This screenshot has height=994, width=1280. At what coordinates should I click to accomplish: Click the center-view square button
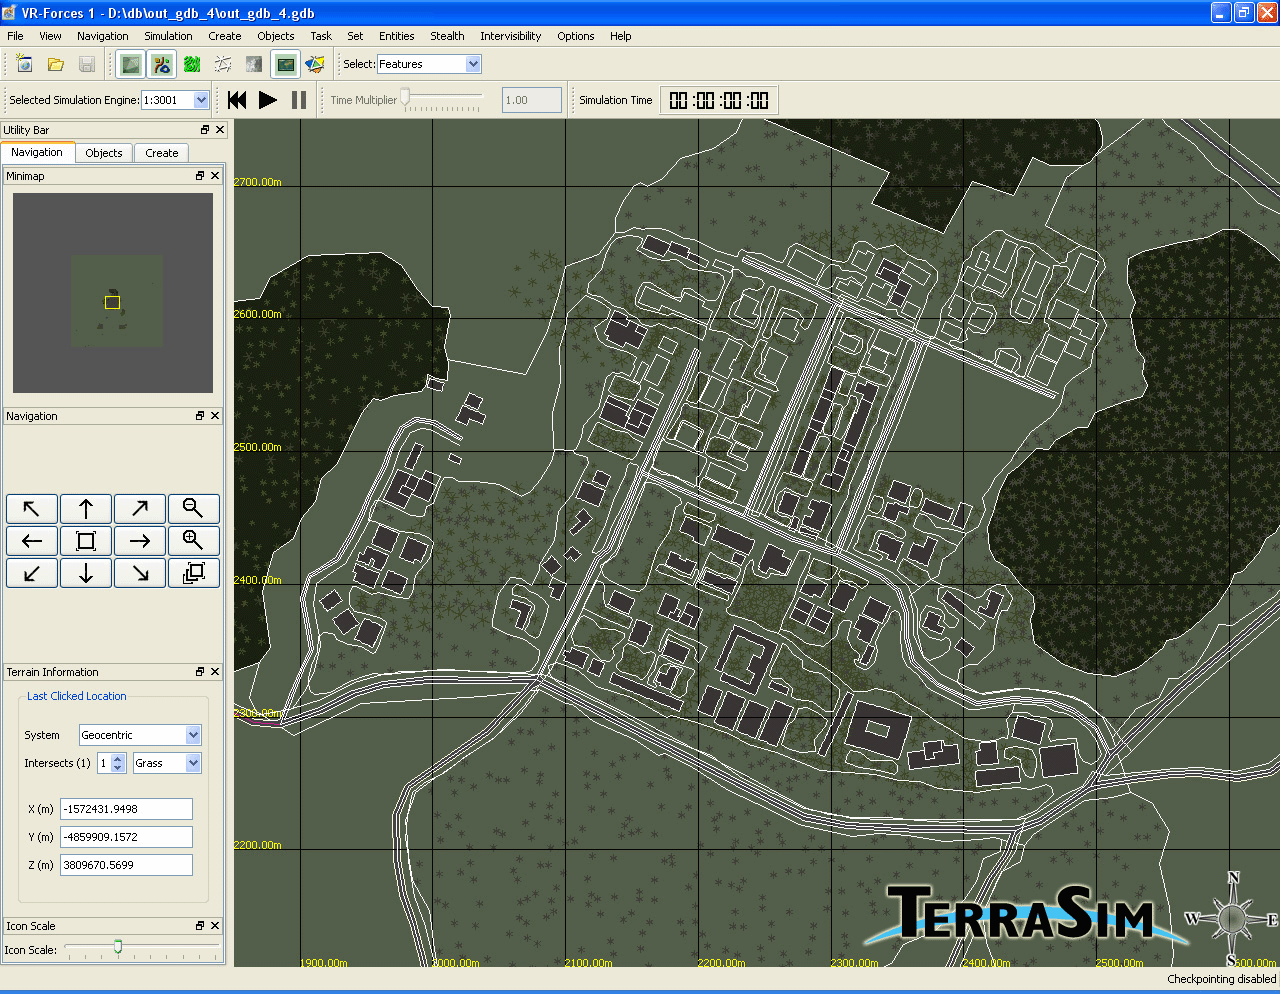point(86,541)
